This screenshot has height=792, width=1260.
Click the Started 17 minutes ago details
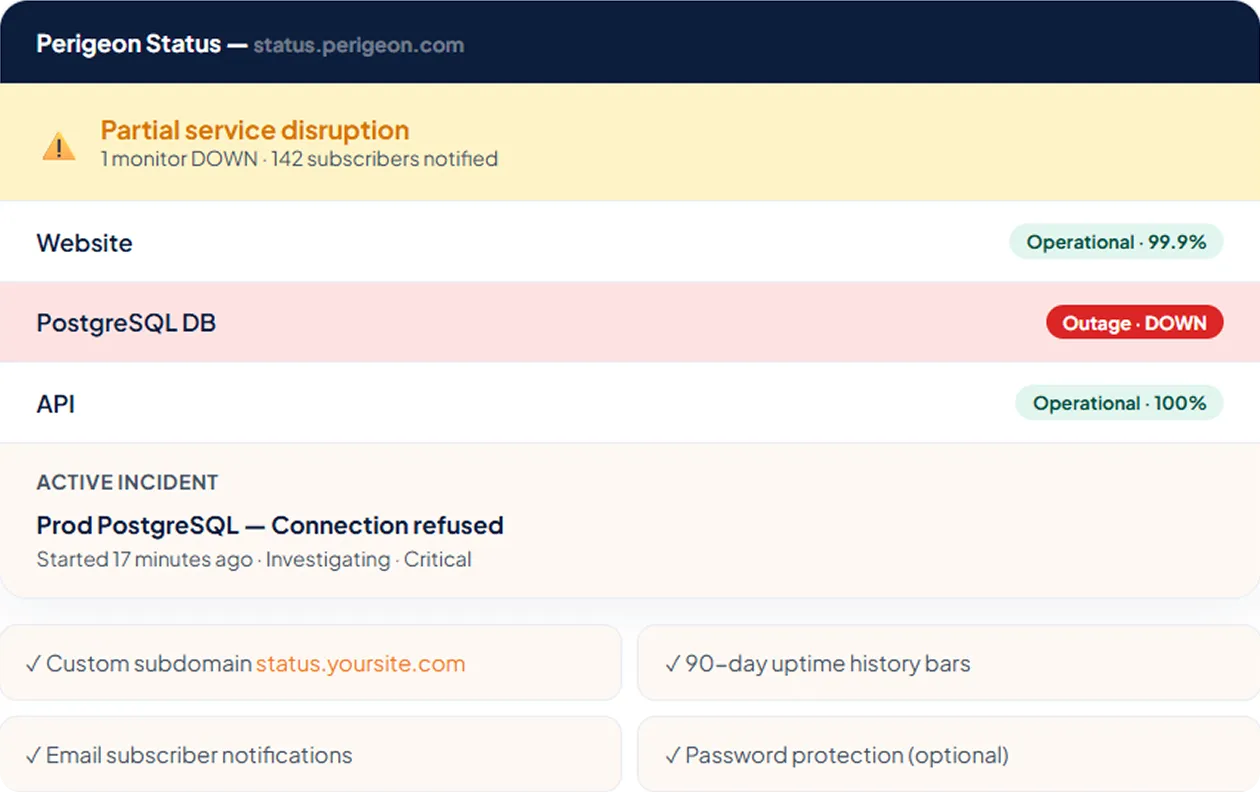[x=254, y=559]
